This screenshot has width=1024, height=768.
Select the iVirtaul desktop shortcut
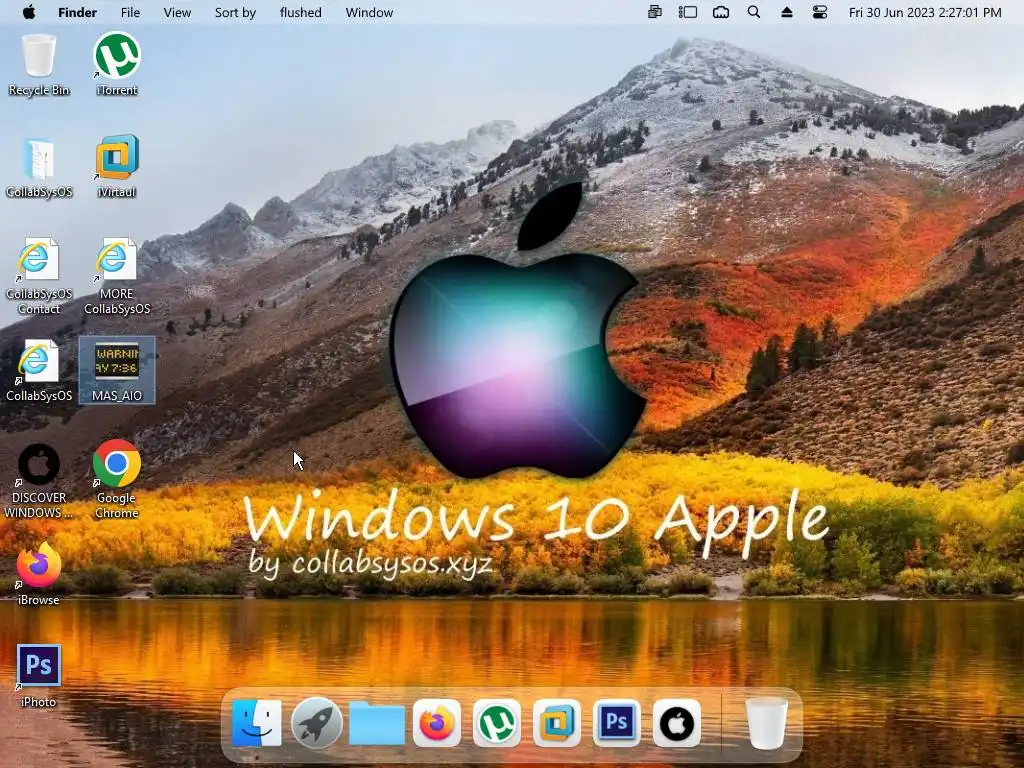[x=117, y=167]
